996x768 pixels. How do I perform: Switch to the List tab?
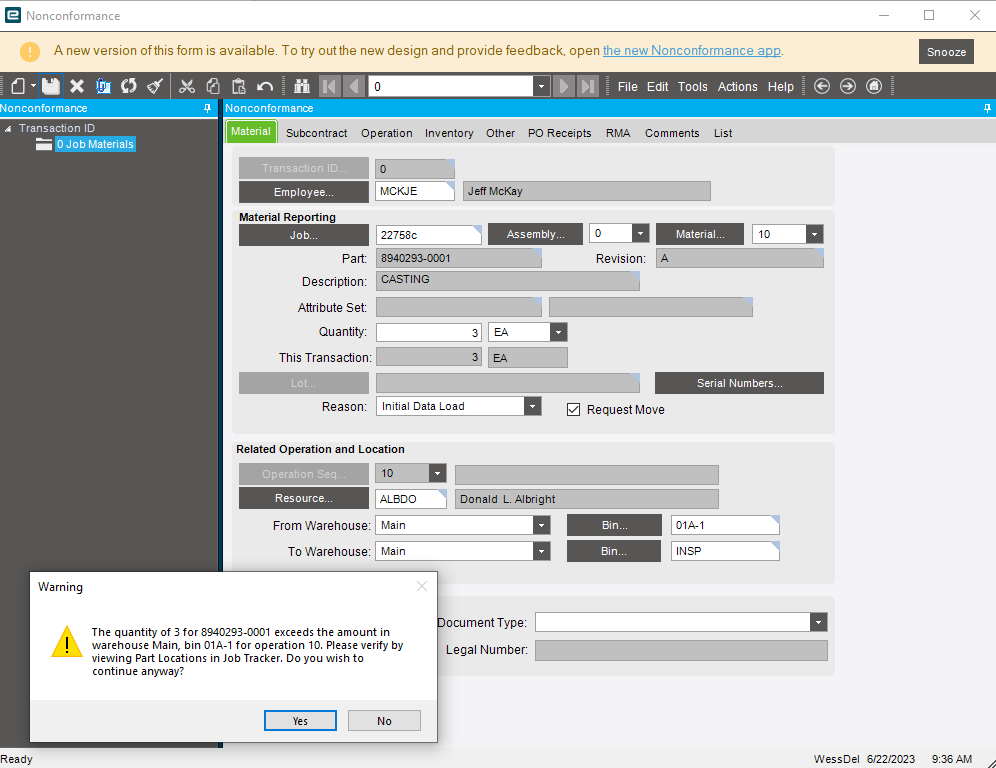[723, 133]
